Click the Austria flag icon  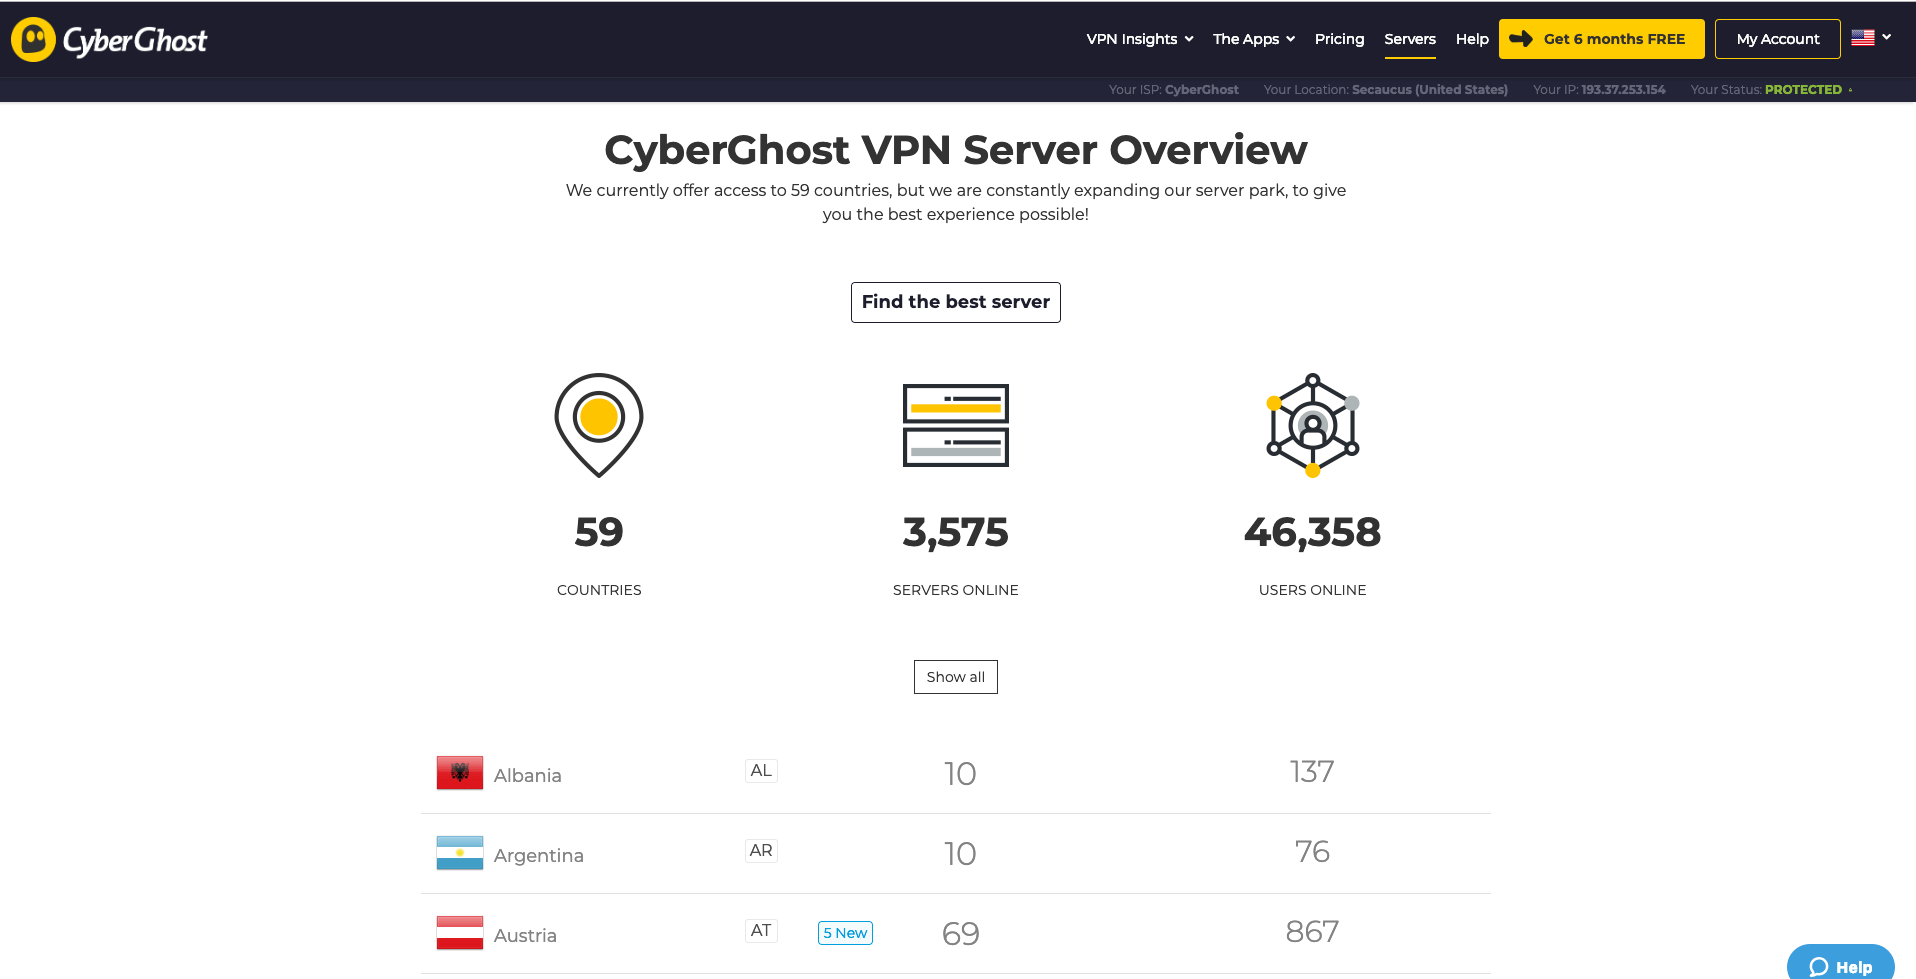(459, 933)
